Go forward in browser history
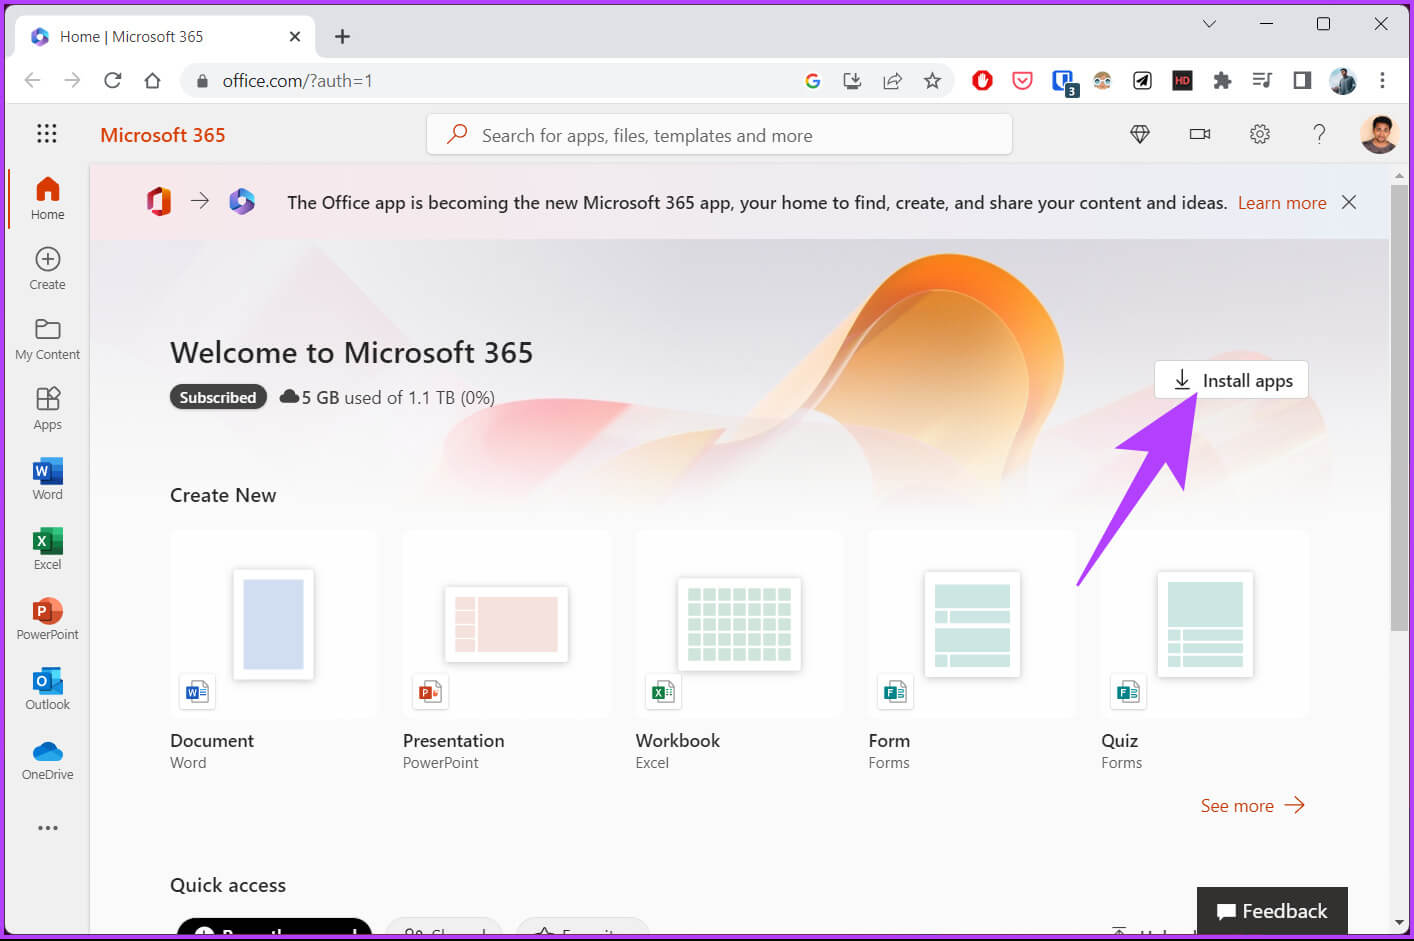The height and width of the screenshot is (941, 1414). click(72, 80)
